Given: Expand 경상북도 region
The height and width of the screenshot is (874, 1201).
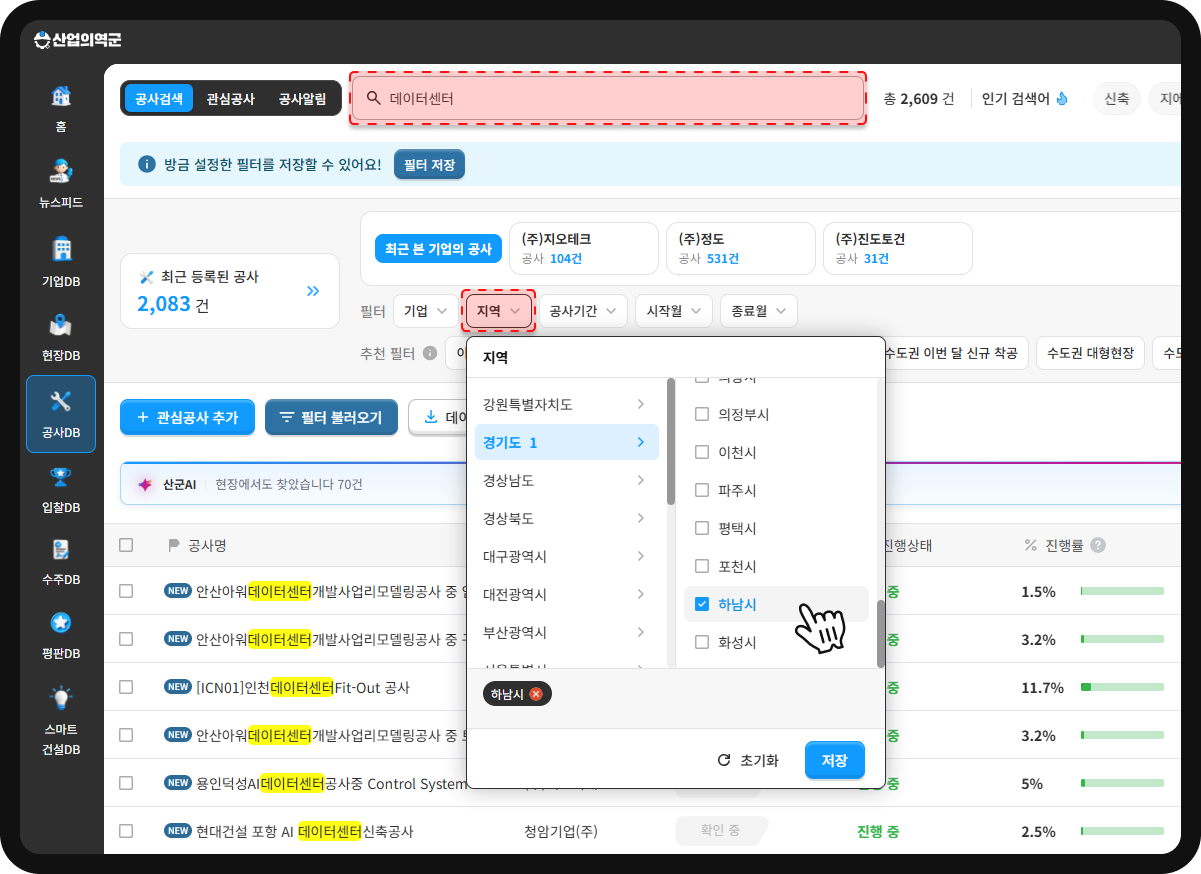Looking at the screenshot, I should [x=566, y=518].
